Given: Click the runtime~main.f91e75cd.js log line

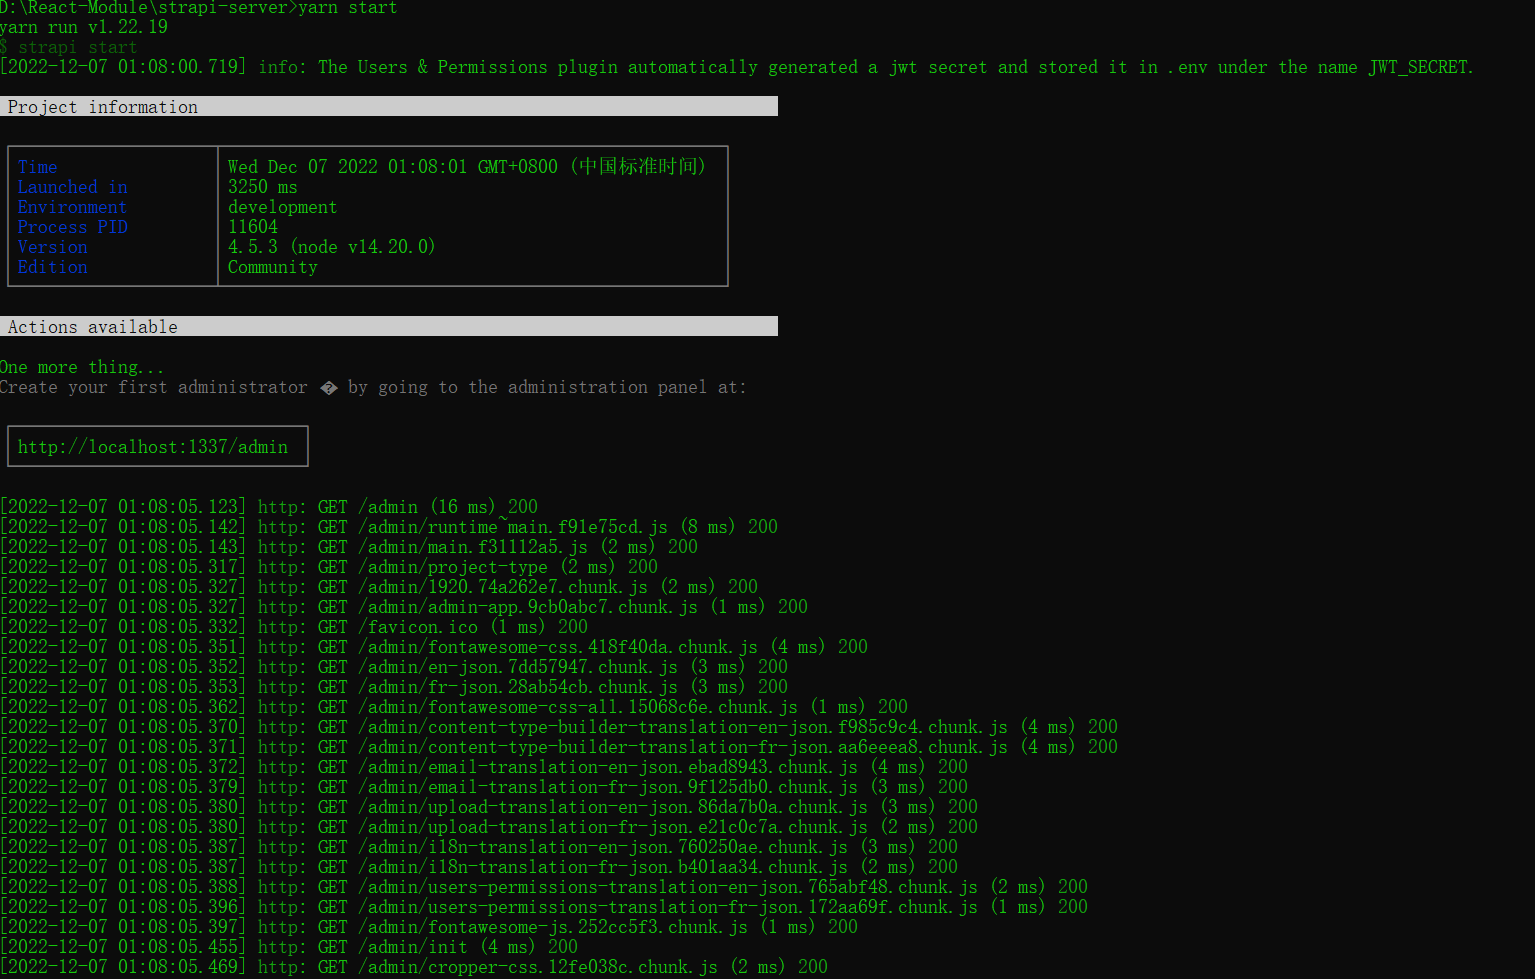Looking at the screenshot, I should (x=389, y=527).
